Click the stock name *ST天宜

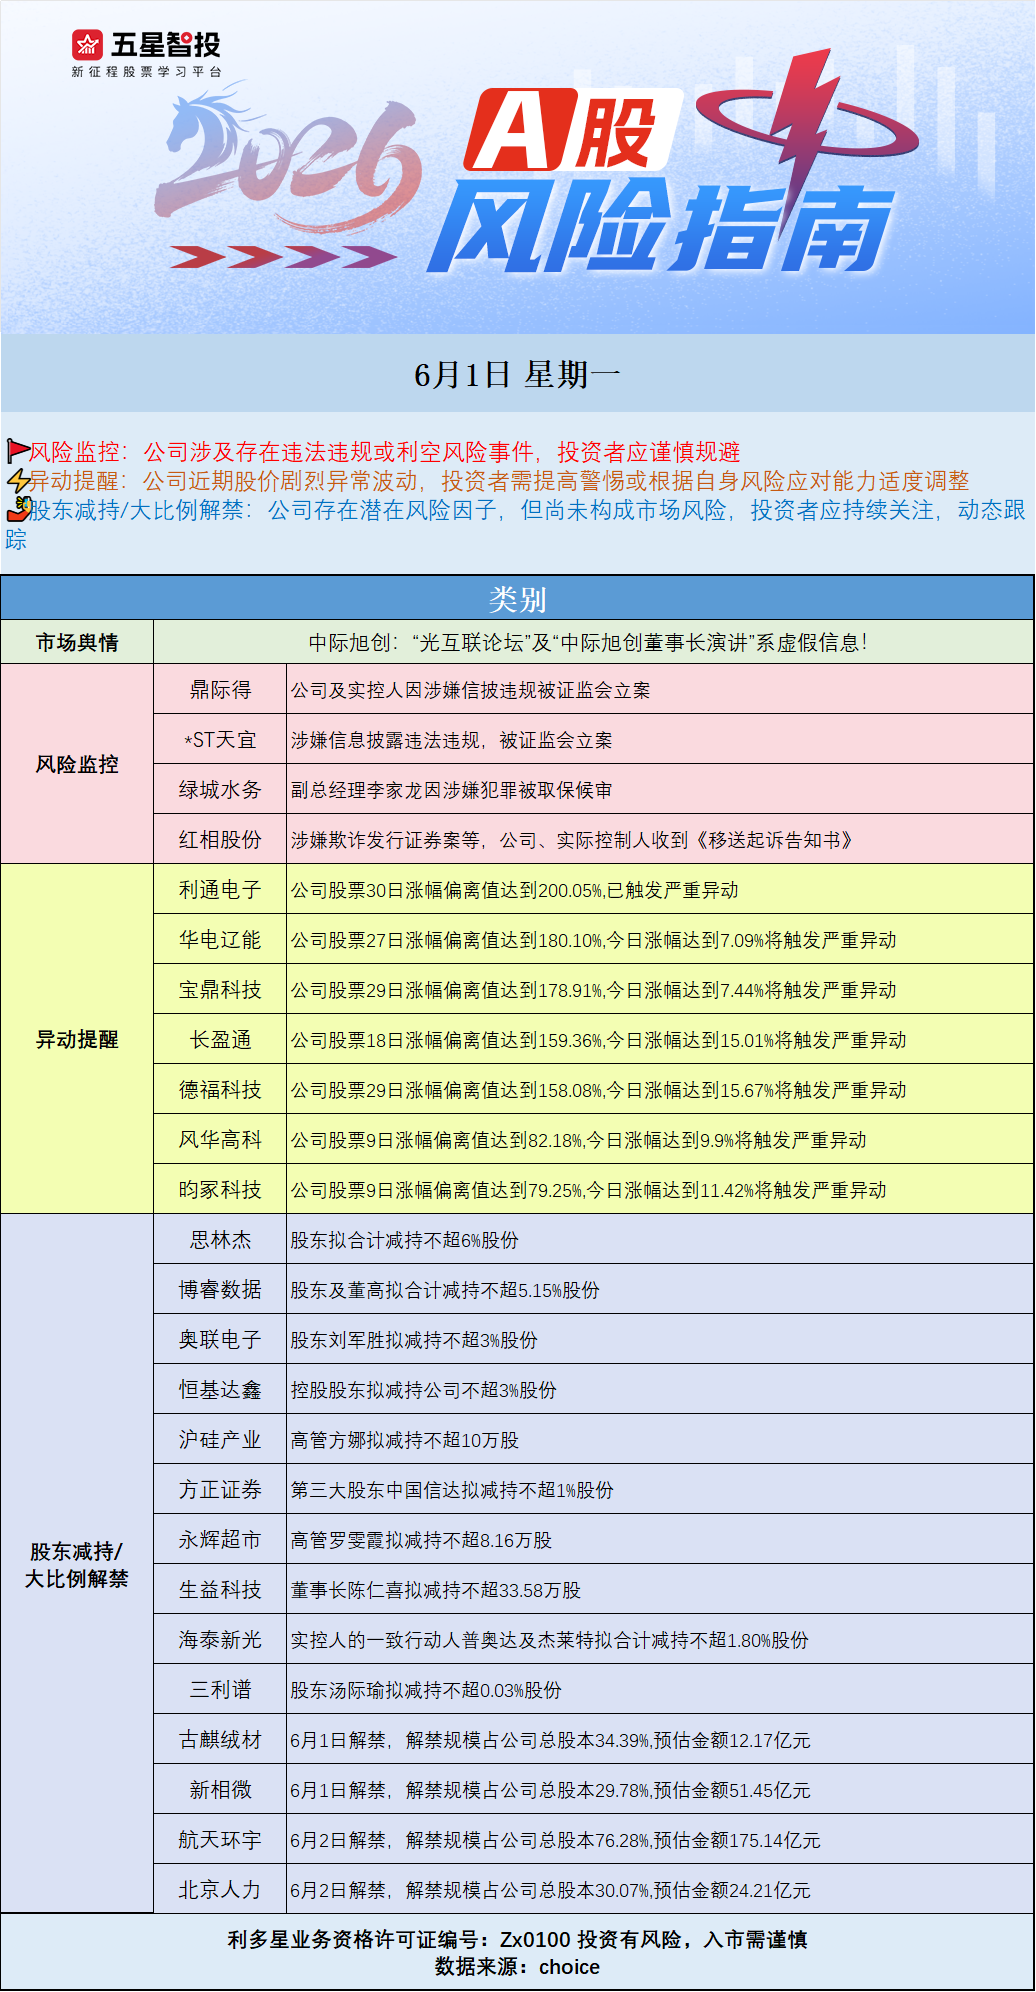220,740
